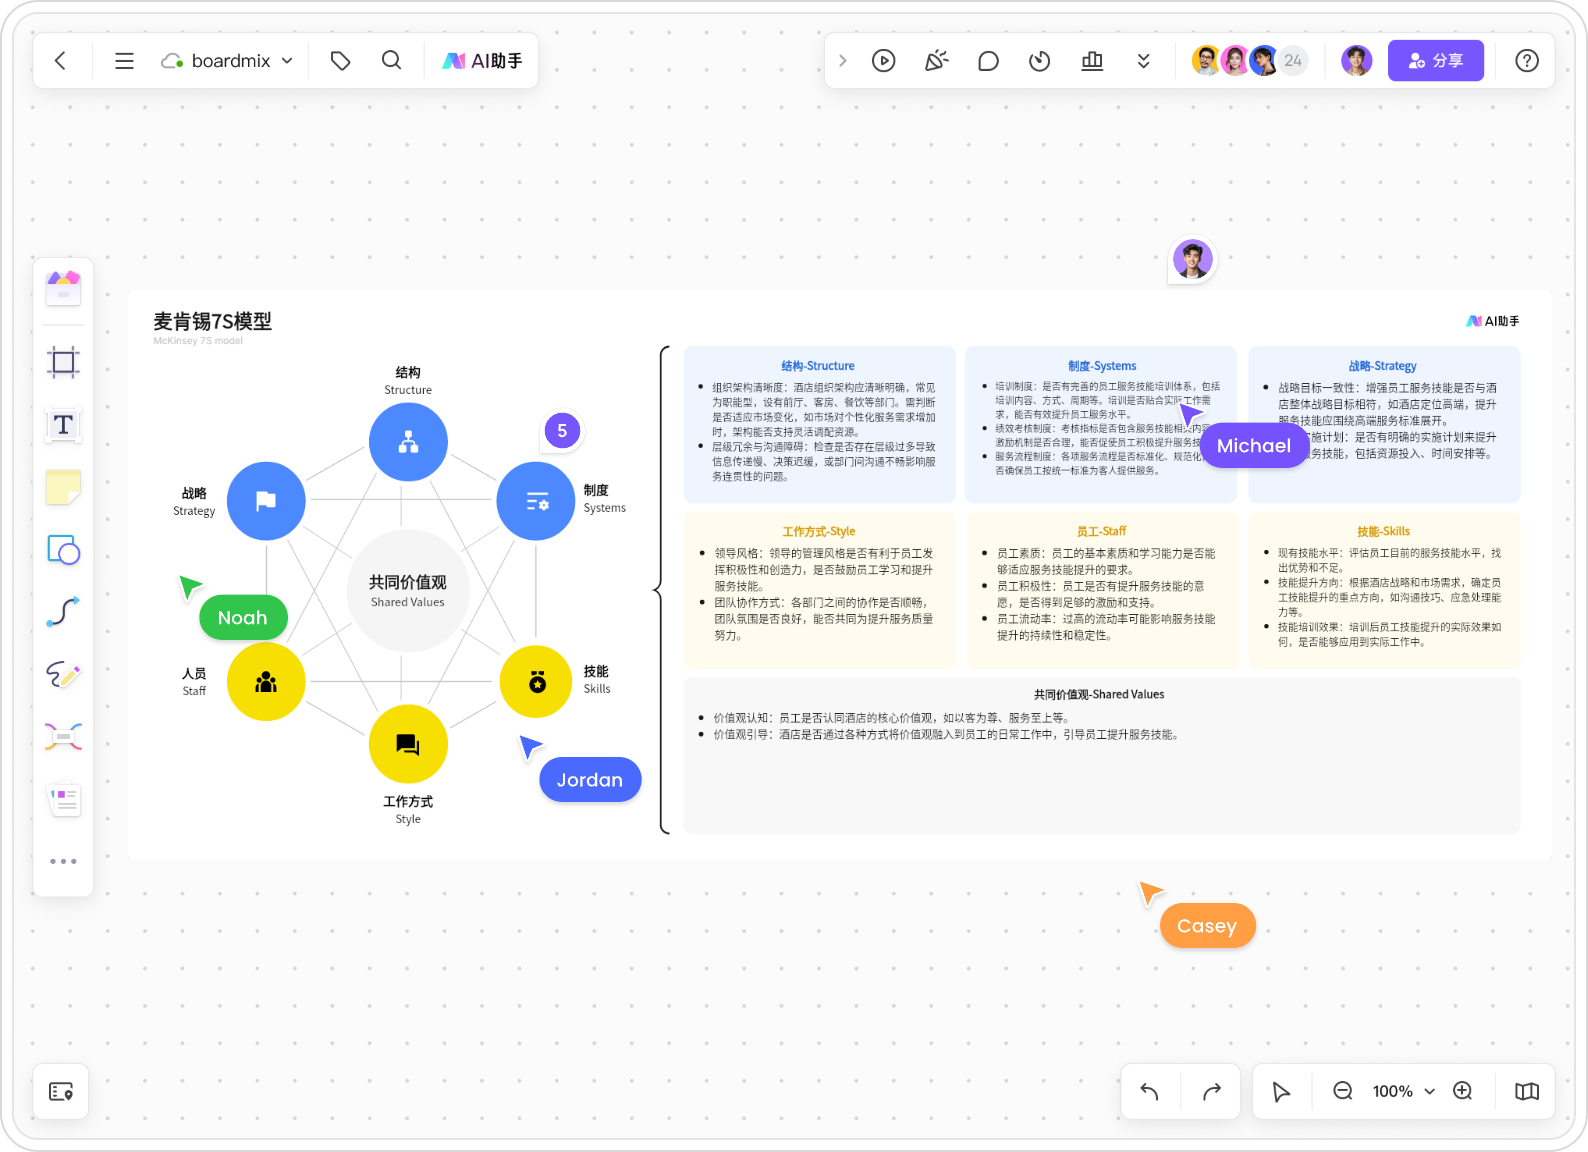Select the 工作方式-Style card heading
This screenshot has height=1152, width=1588.
click(819, 532)
